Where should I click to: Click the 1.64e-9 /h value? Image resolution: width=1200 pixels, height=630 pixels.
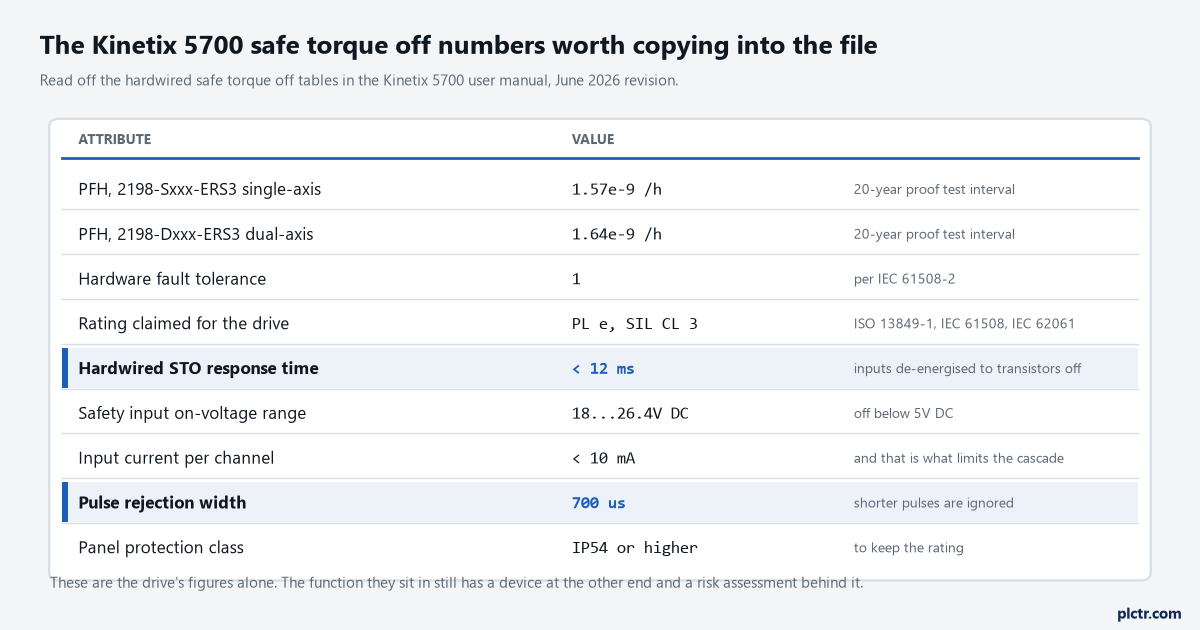617,234
